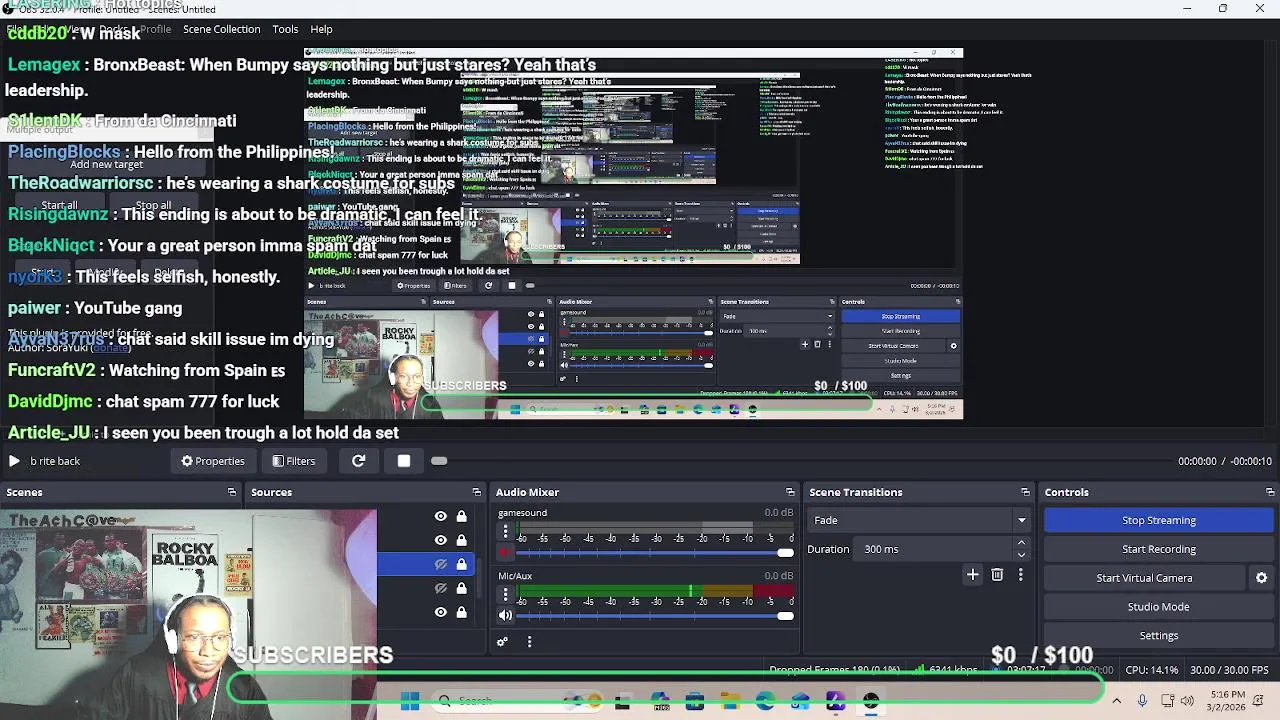
Task: Toggle visibility eye of top source row
Action: pos(440,516)
